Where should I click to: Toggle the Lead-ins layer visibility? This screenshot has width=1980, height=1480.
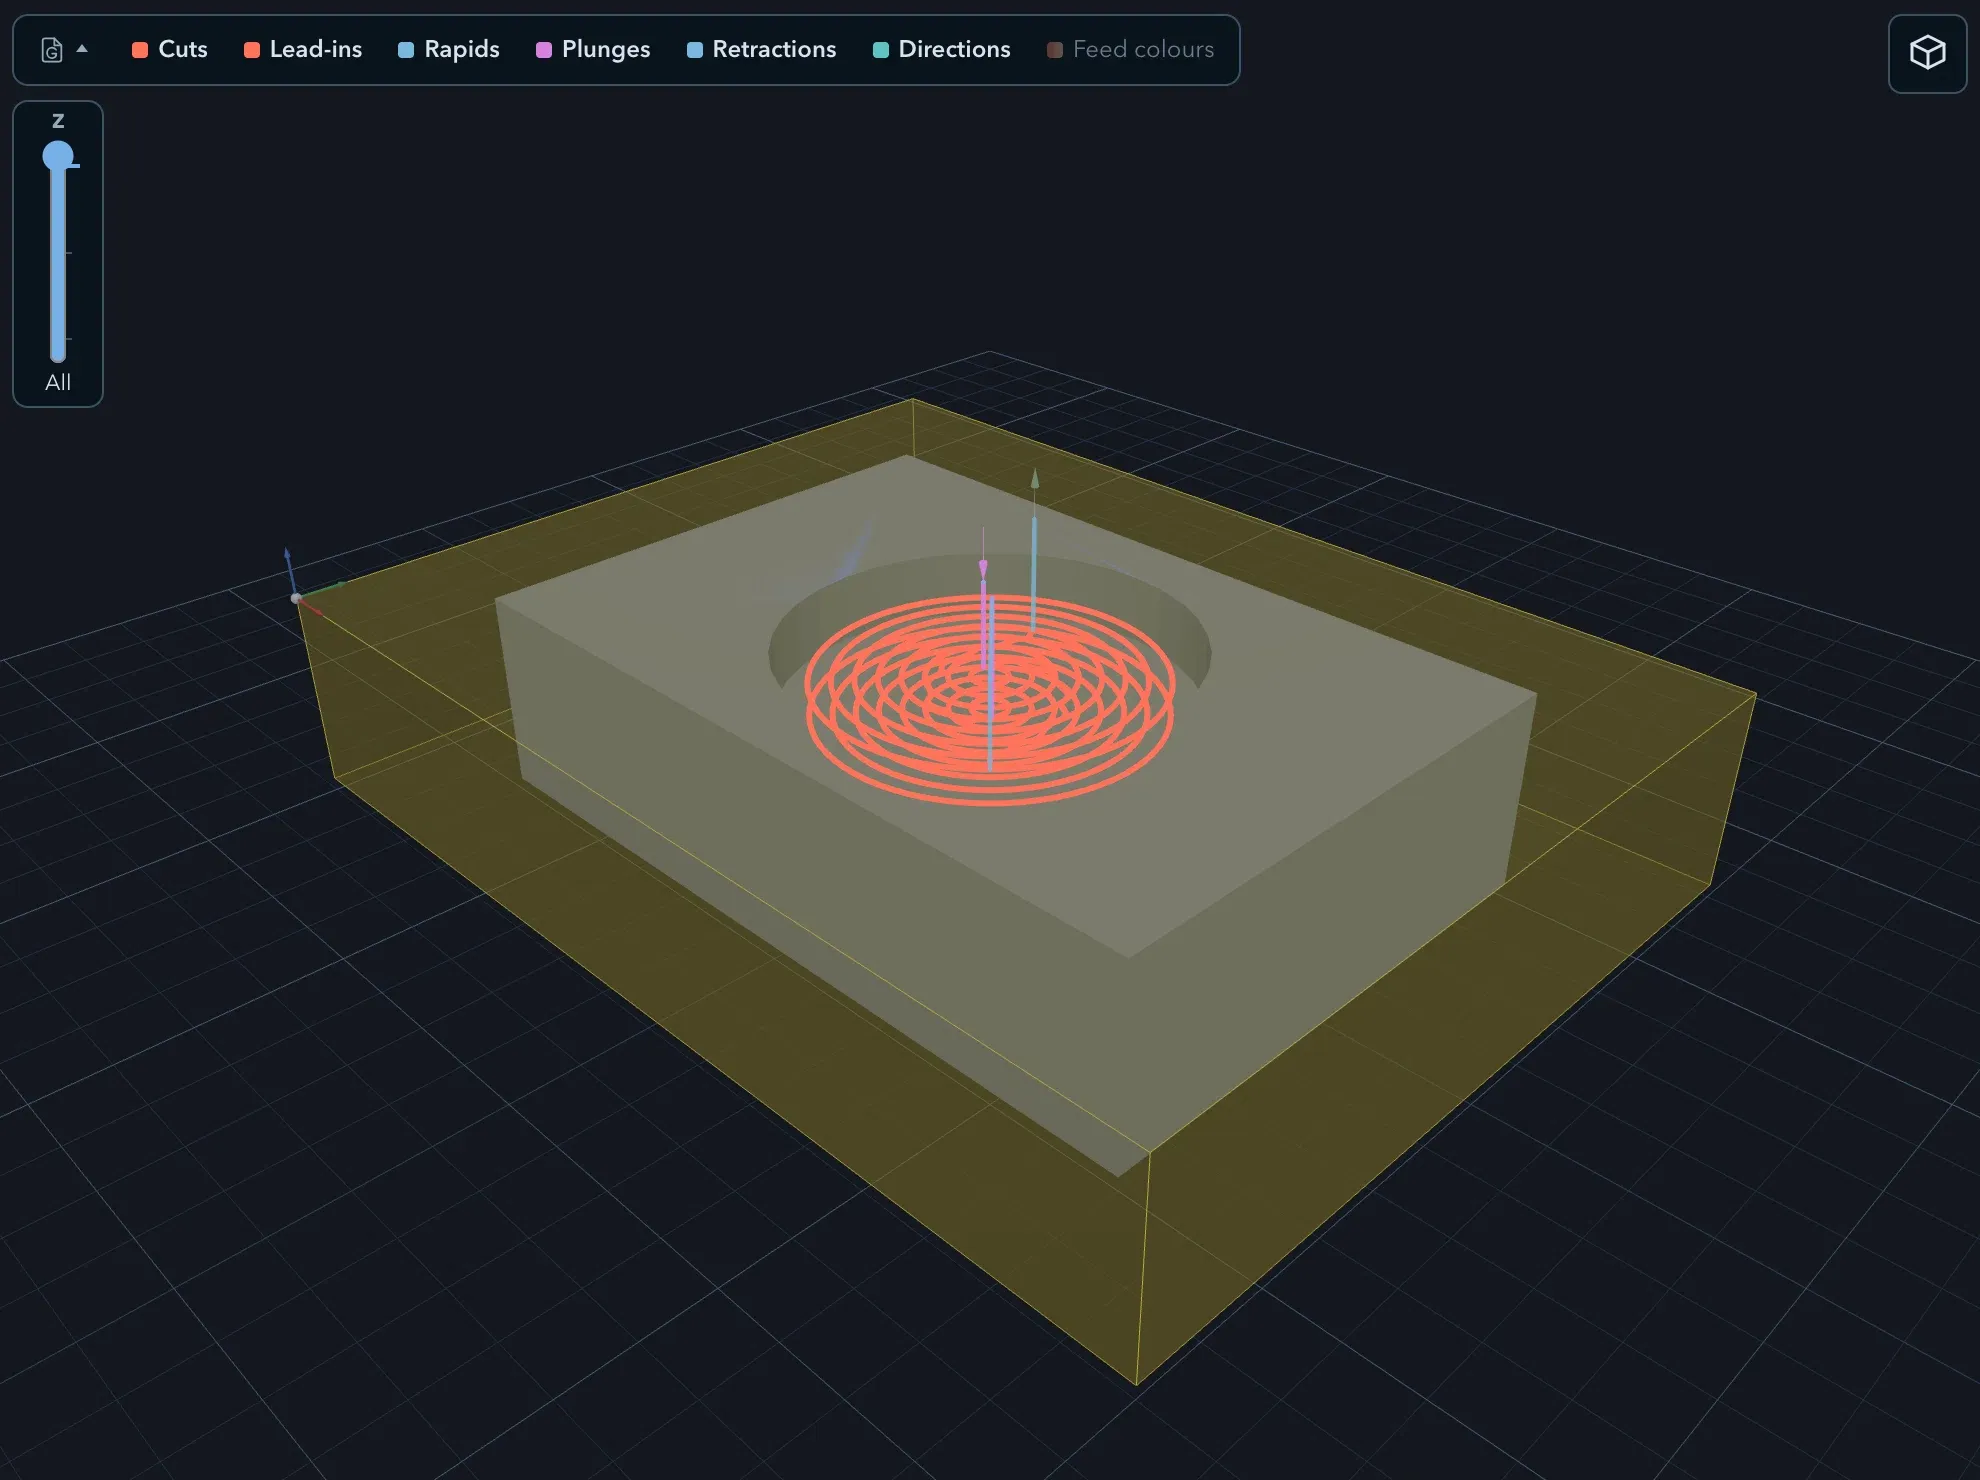coord(303,49)
